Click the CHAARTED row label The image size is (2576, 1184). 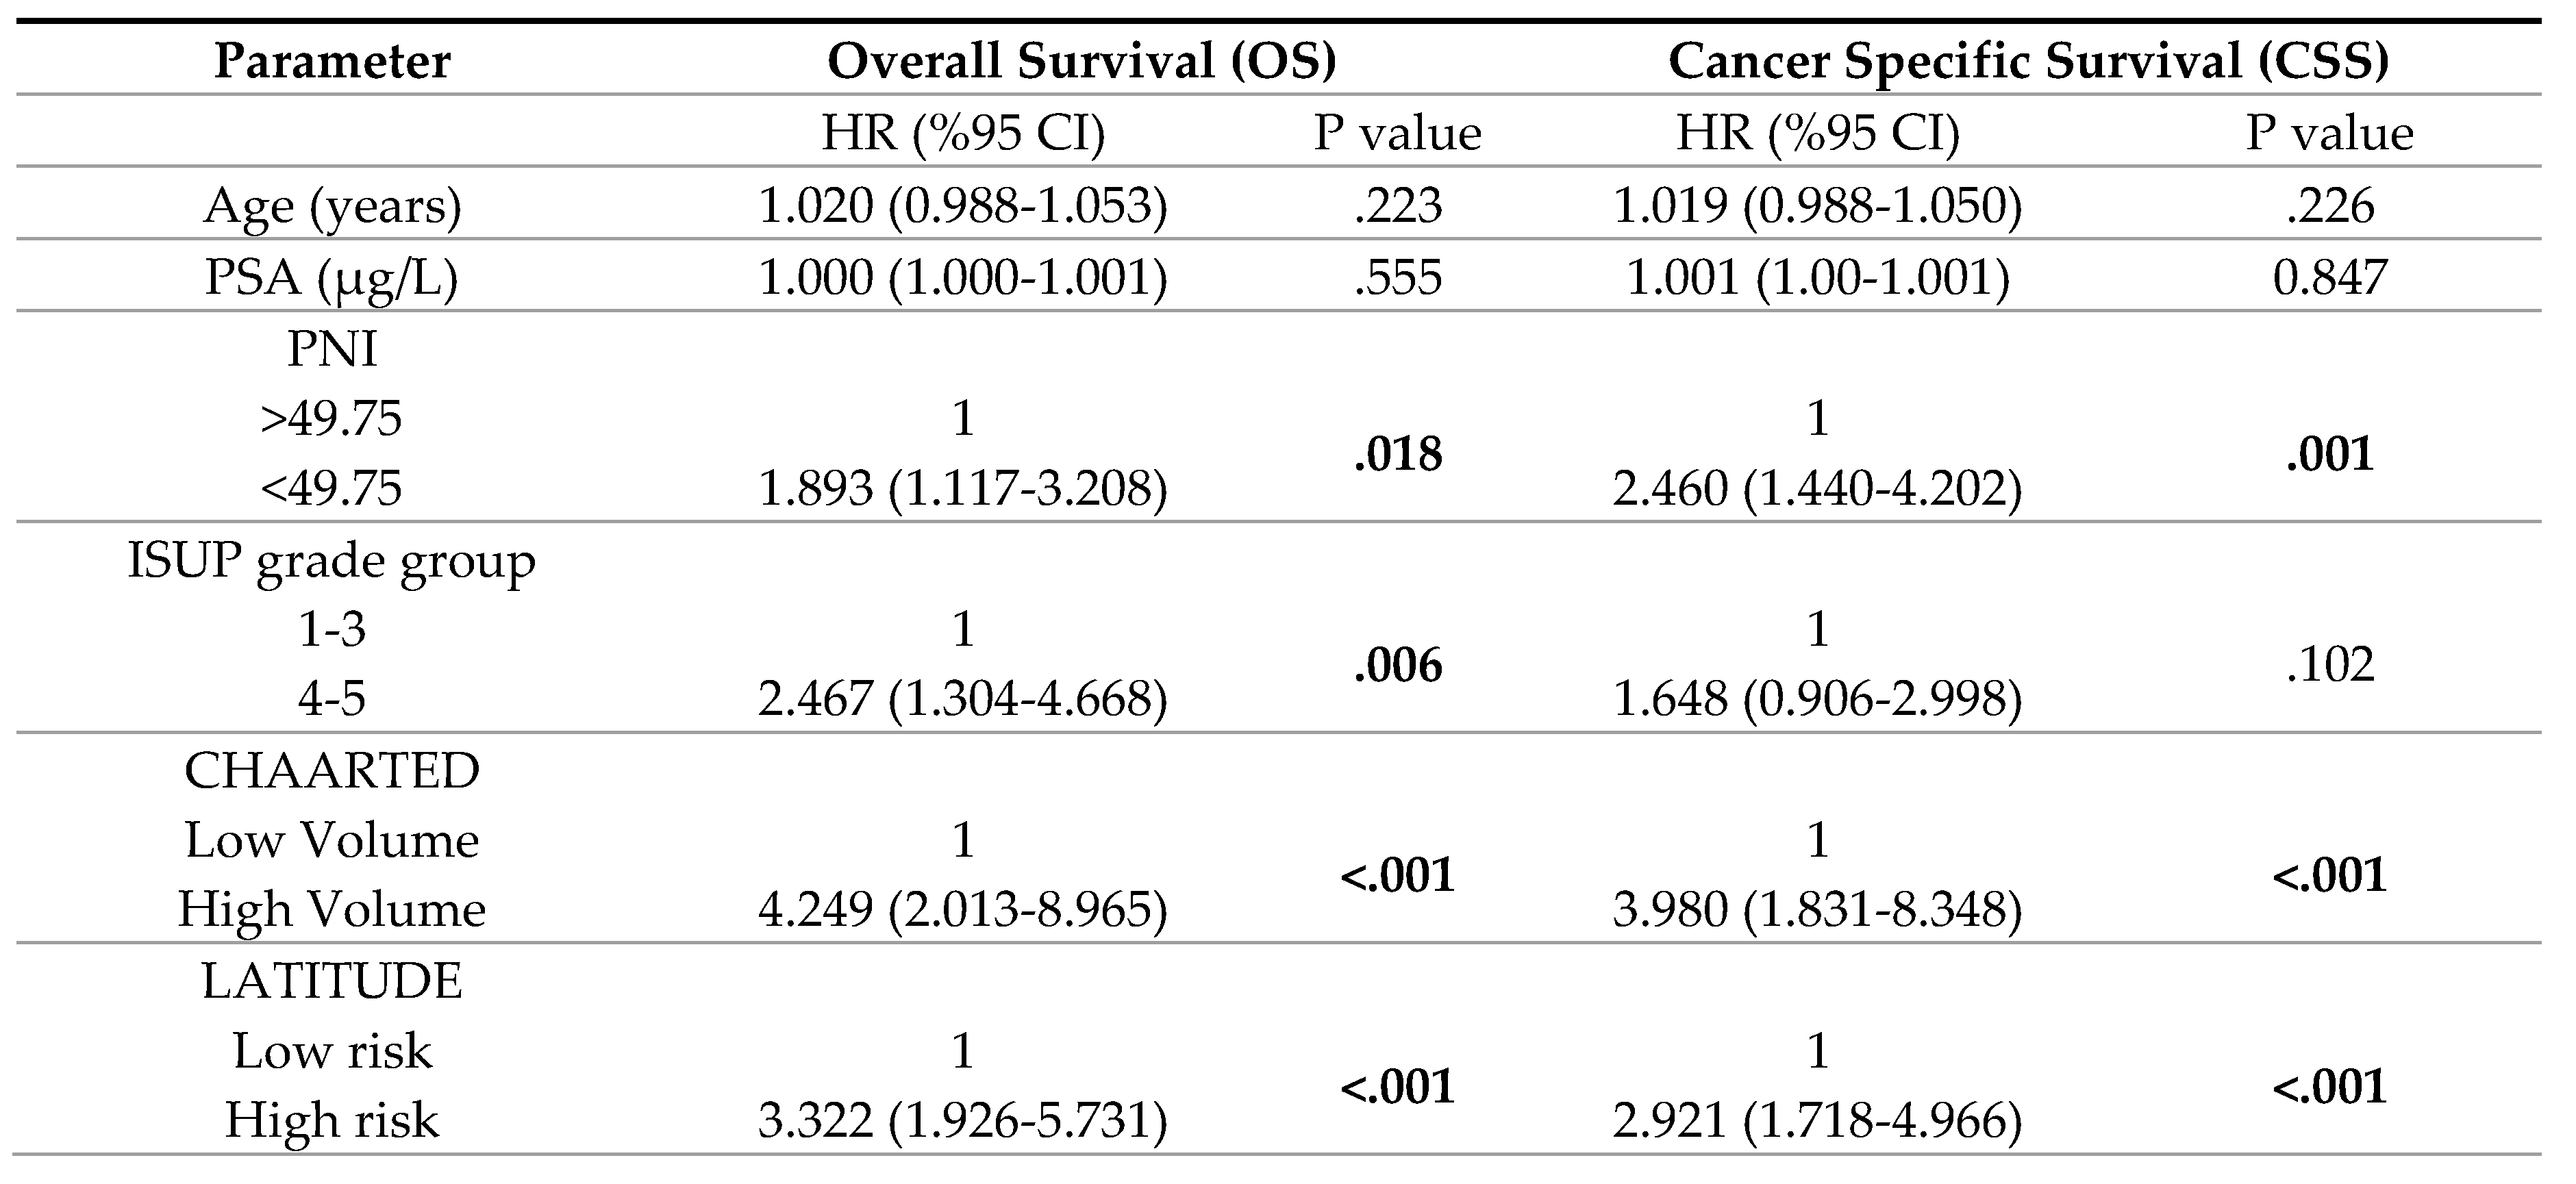point(332,771)
